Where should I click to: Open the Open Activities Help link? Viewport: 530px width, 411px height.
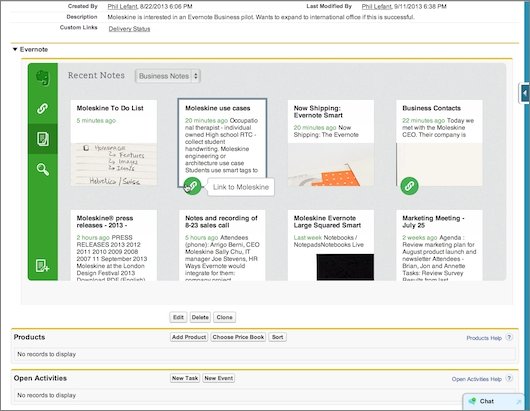pos(476,379)
